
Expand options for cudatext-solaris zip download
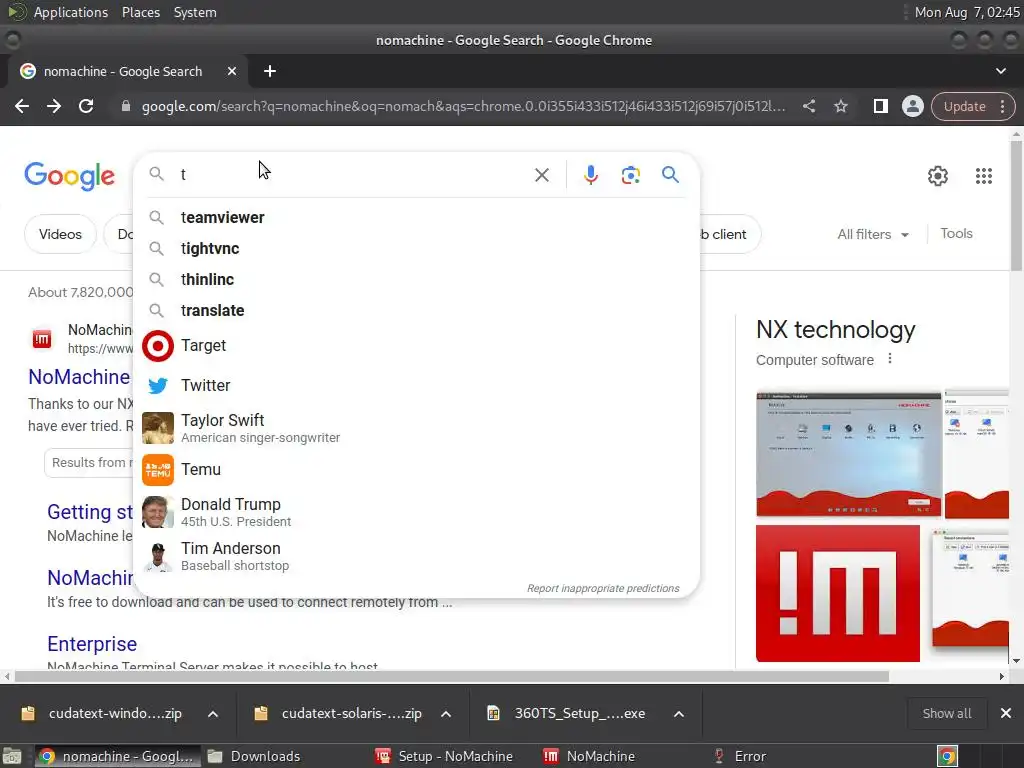pyautogui.click(x=446, y=714)
